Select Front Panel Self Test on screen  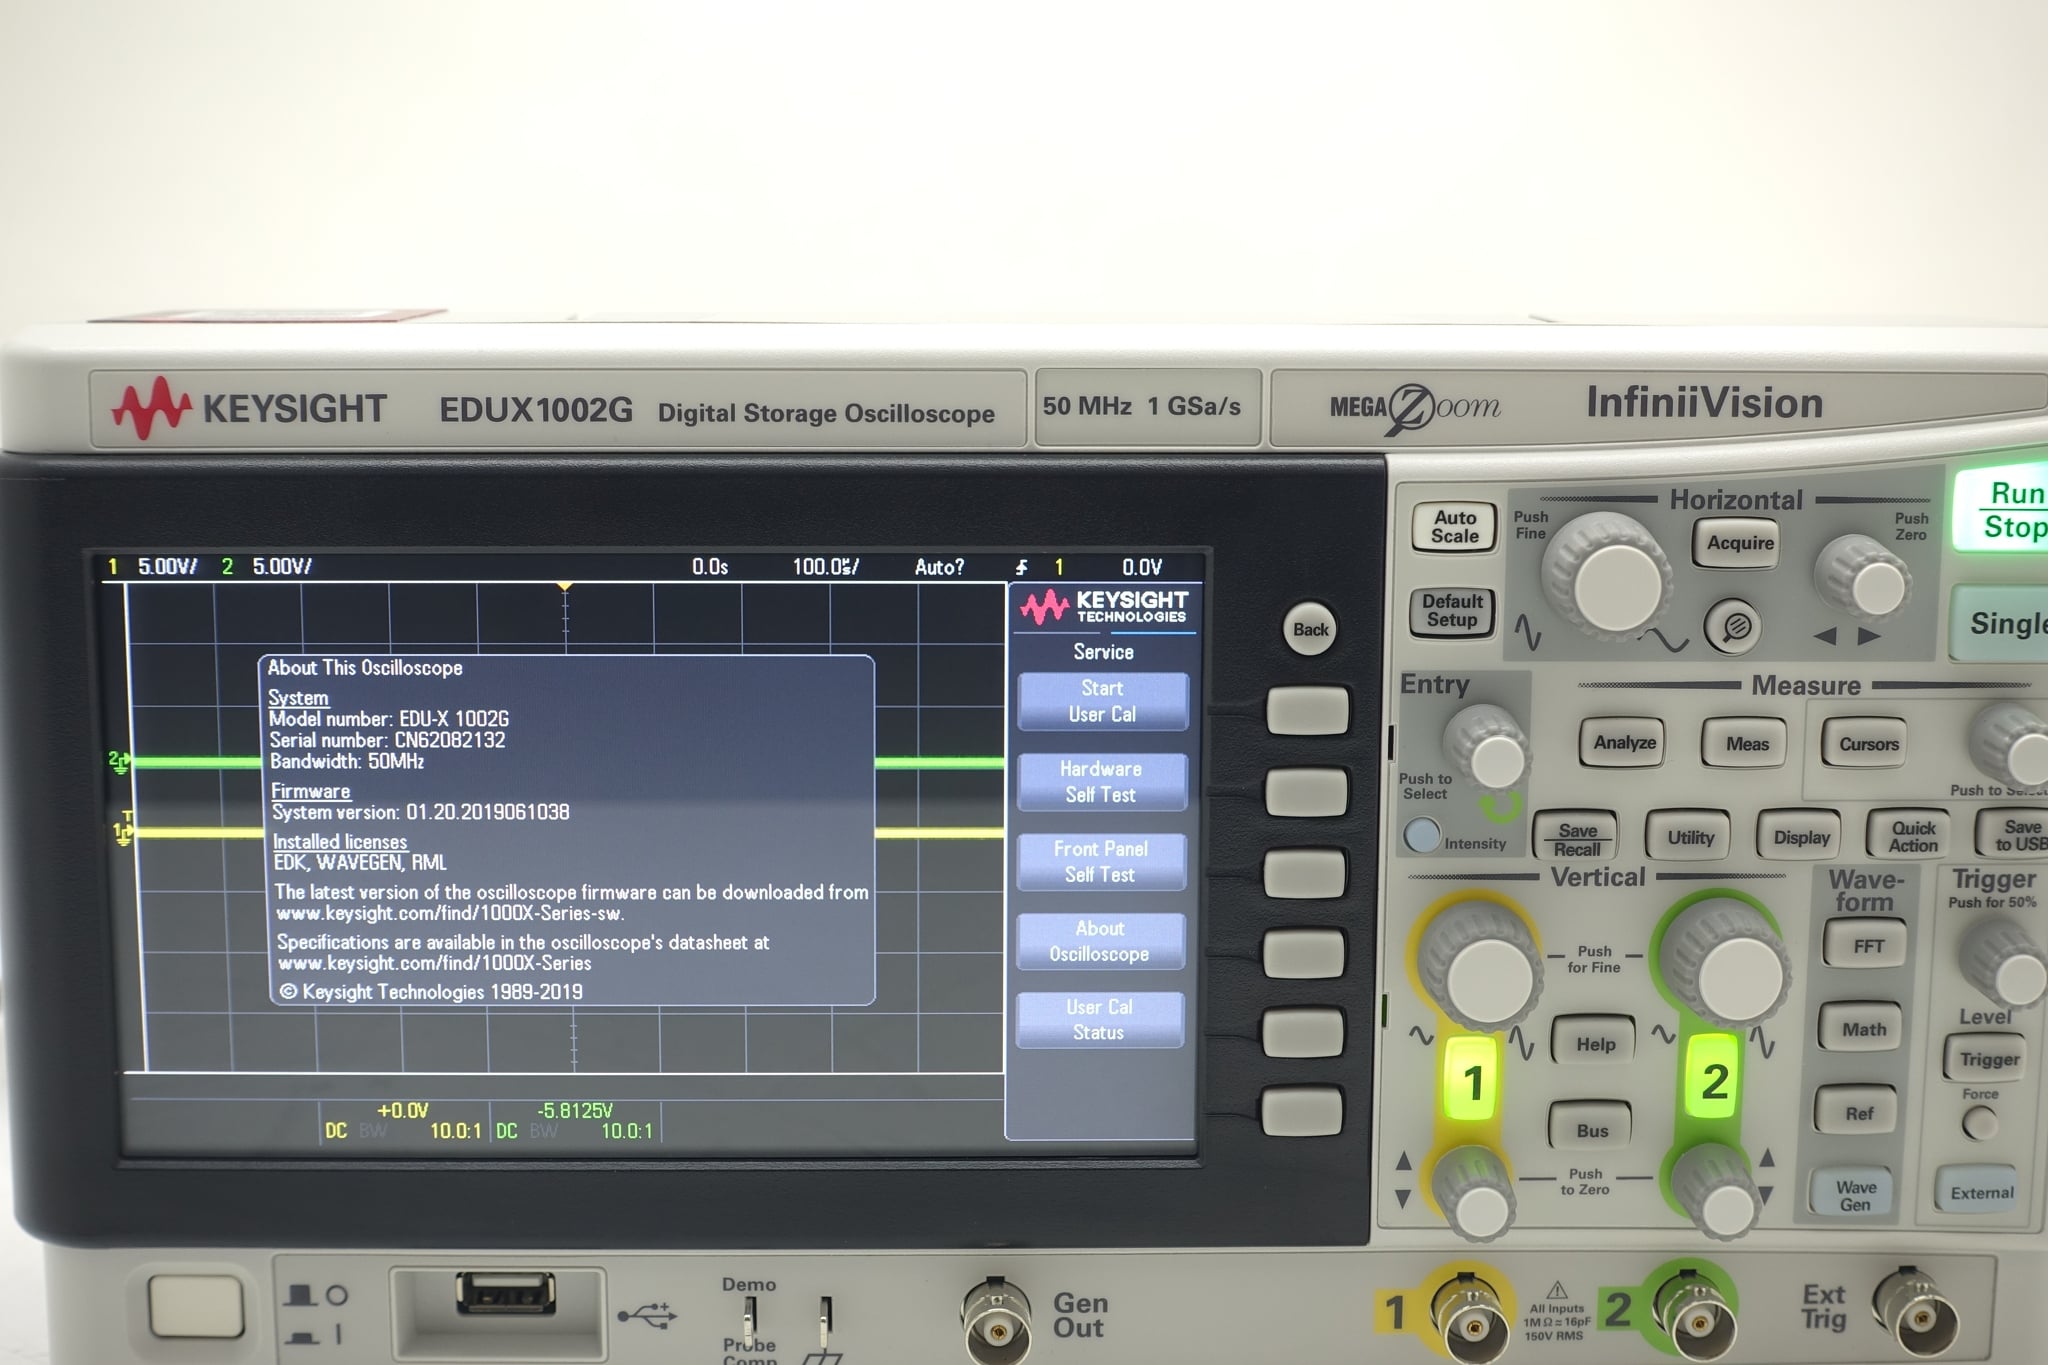point(1100,862)
